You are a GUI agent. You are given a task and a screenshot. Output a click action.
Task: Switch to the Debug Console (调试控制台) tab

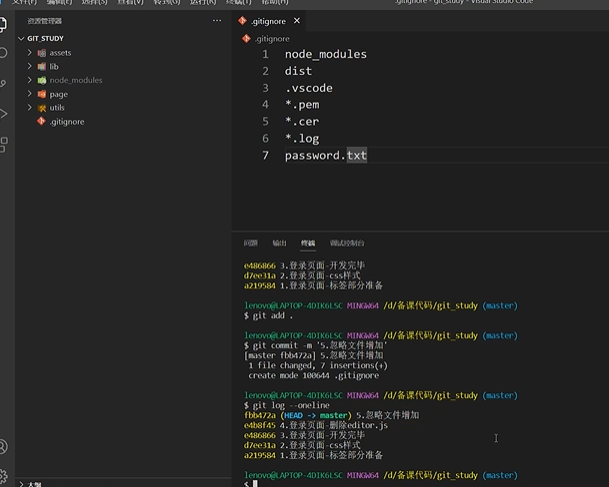pos(347,243)
